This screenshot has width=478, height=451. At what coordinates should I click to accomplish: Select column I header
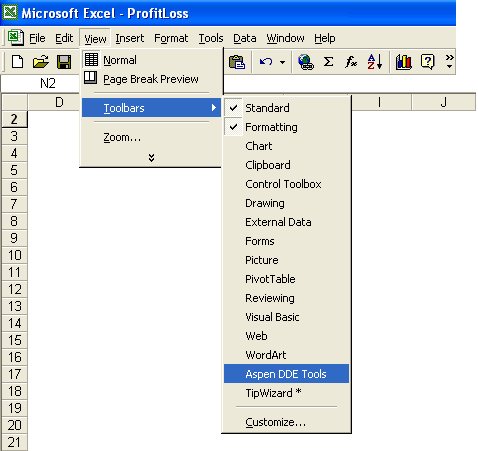pyautogui.click(x=381, y=102)
